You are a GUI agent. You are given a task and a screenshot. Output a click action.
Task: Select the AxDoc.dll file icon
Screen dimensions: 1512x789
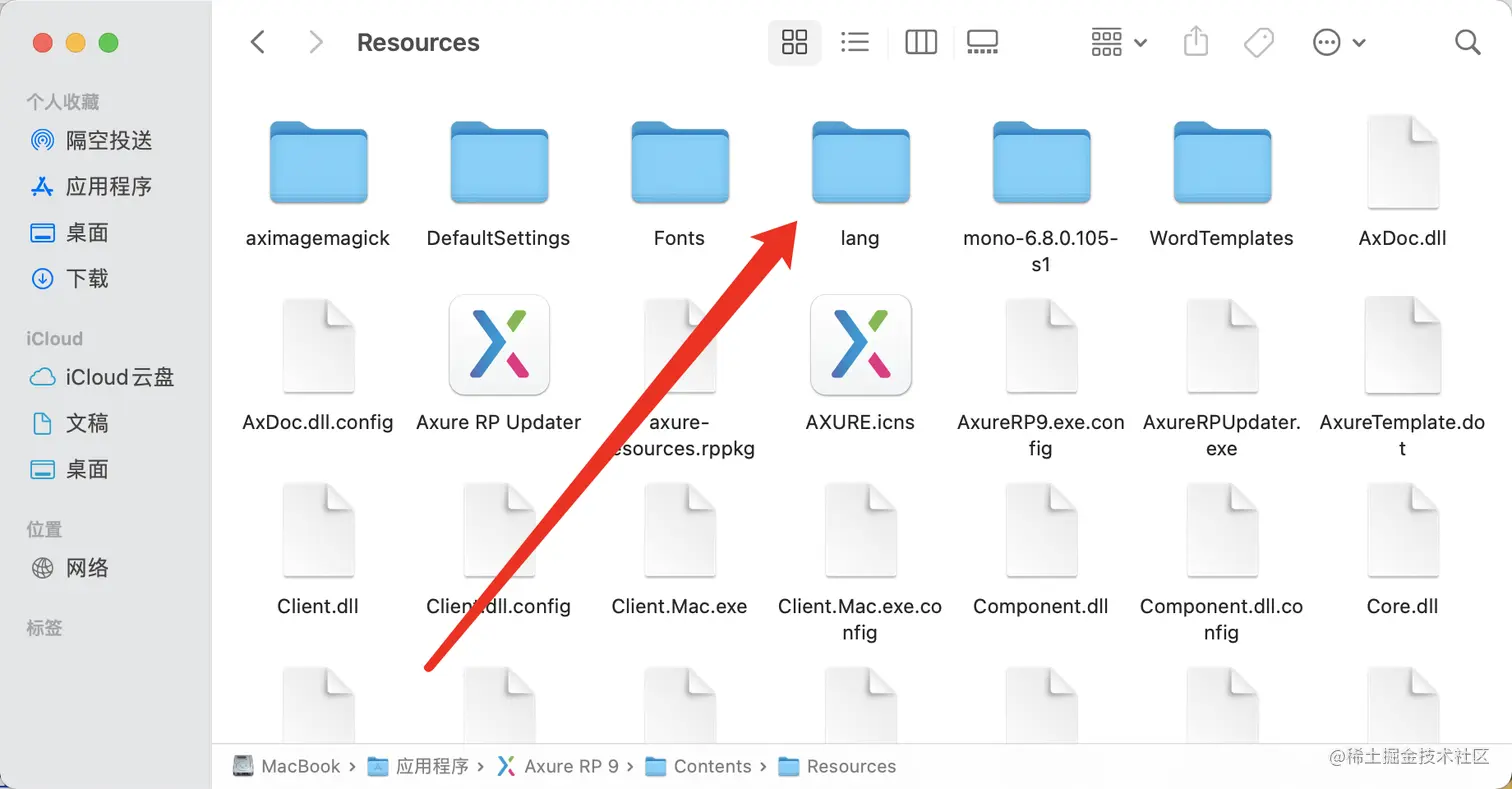(x=1403, y=162)
